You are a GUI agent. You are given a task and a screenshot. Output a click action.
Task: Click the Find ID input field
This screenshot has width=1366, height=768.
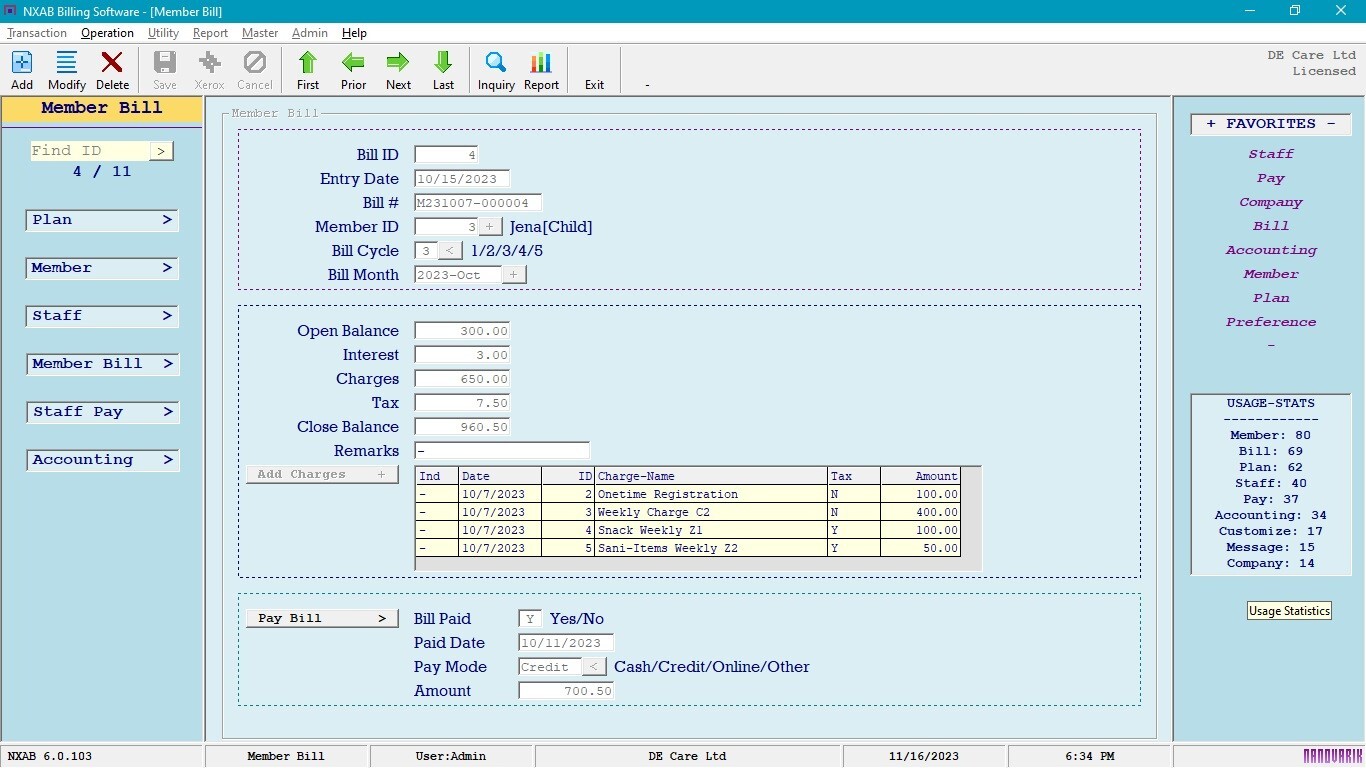(89, 151)
